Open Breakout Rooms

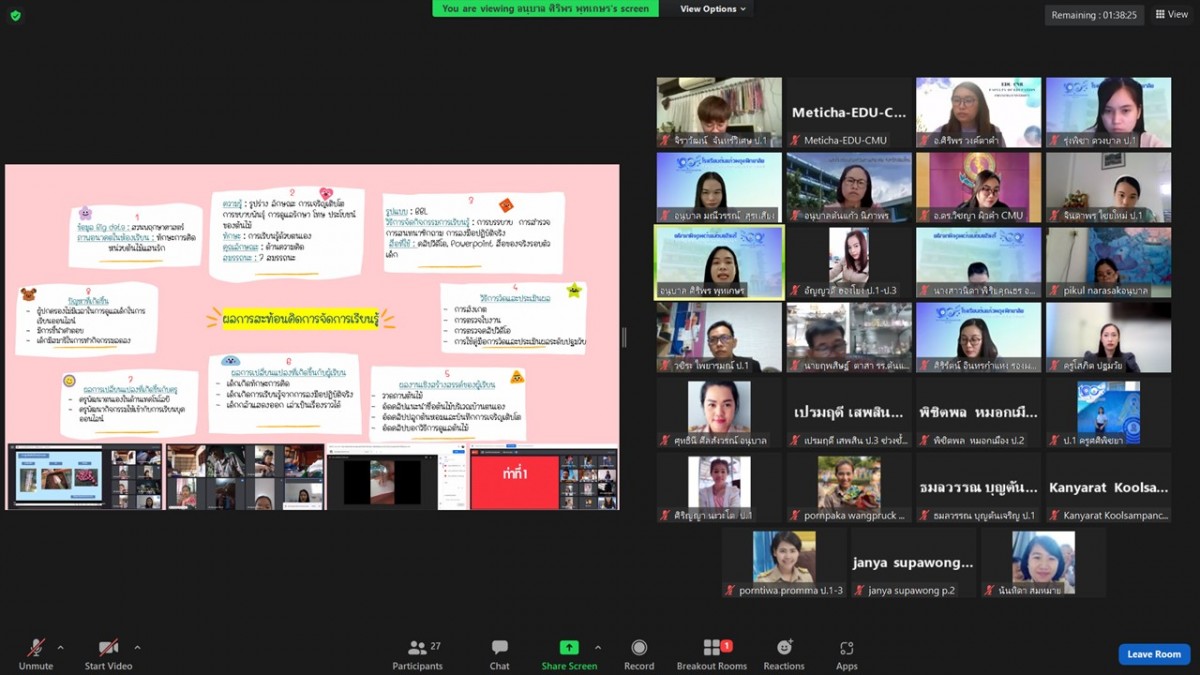coord(711,653)
